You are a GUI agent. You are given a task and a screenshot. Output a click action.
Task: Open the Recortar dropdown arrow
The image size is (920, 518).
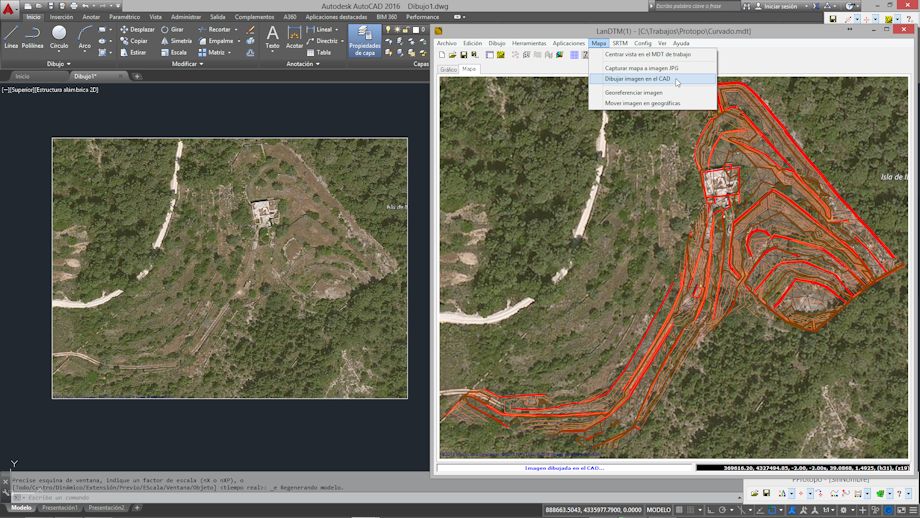[x=236, y=29]
